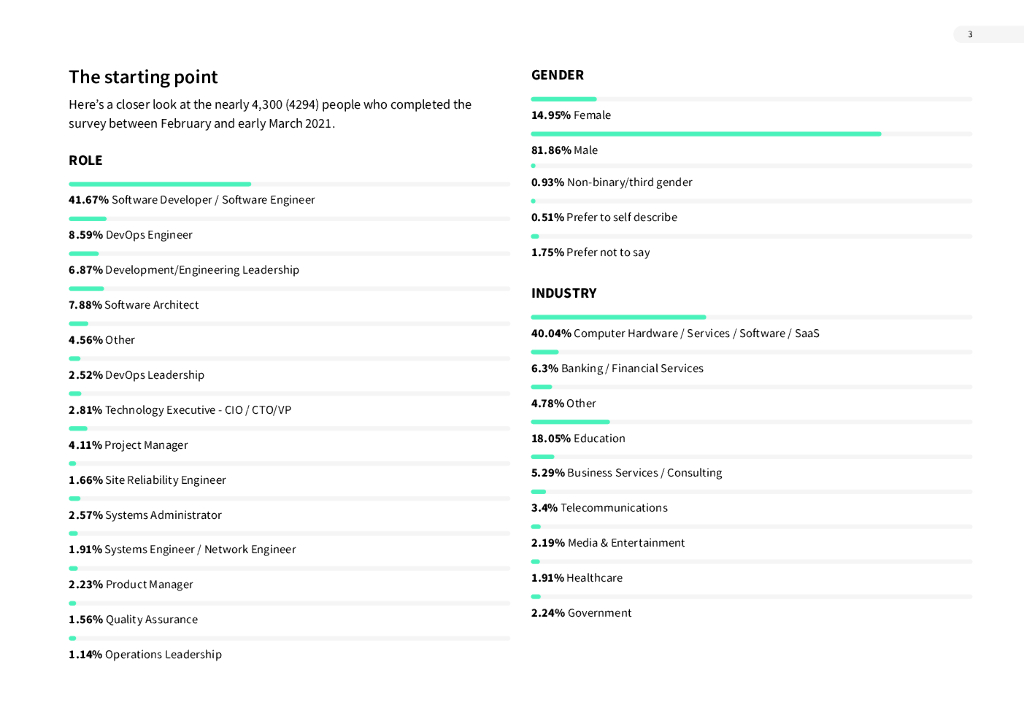The height and width of the screenshot is (724, 1024).
Task: Select the page number 3 badge
Action: [969, 35]
